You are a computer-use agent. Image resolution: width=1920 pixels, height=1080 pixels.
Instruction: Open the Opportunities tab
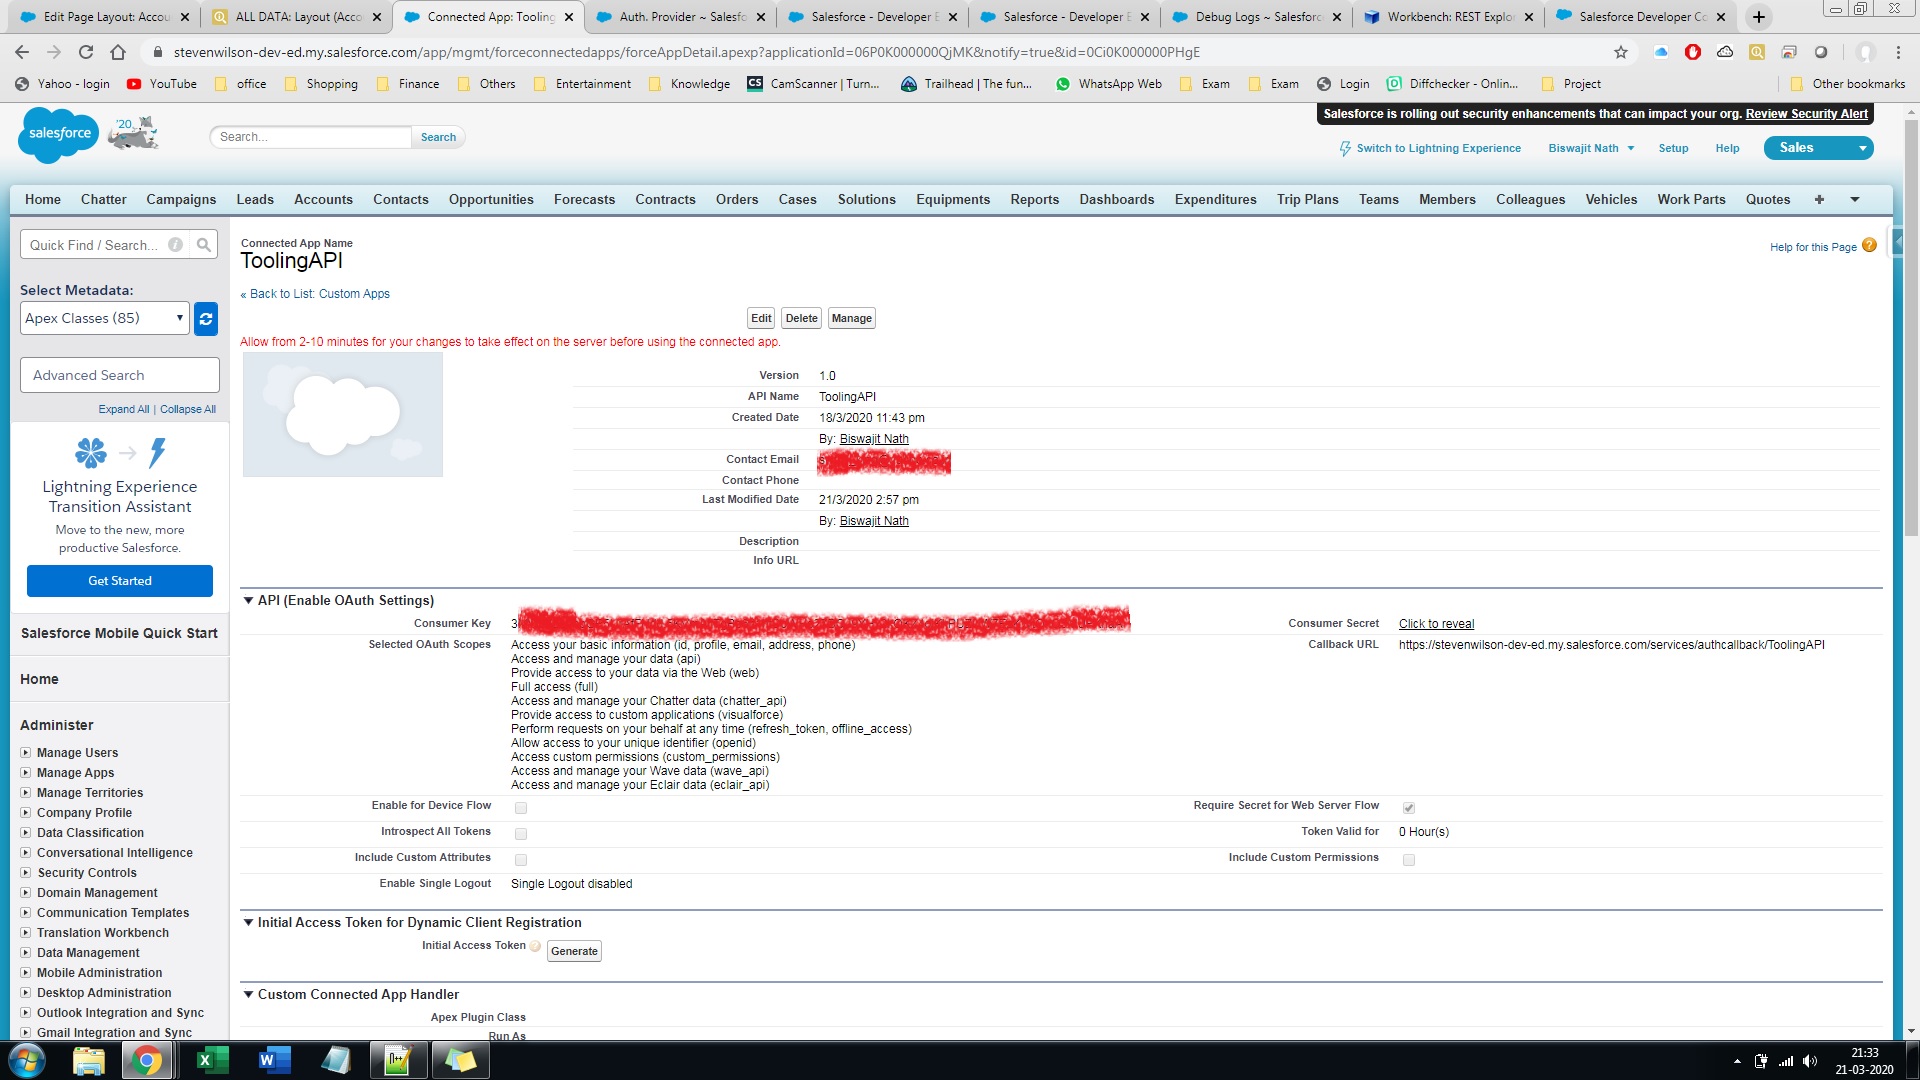pos(491,200)
